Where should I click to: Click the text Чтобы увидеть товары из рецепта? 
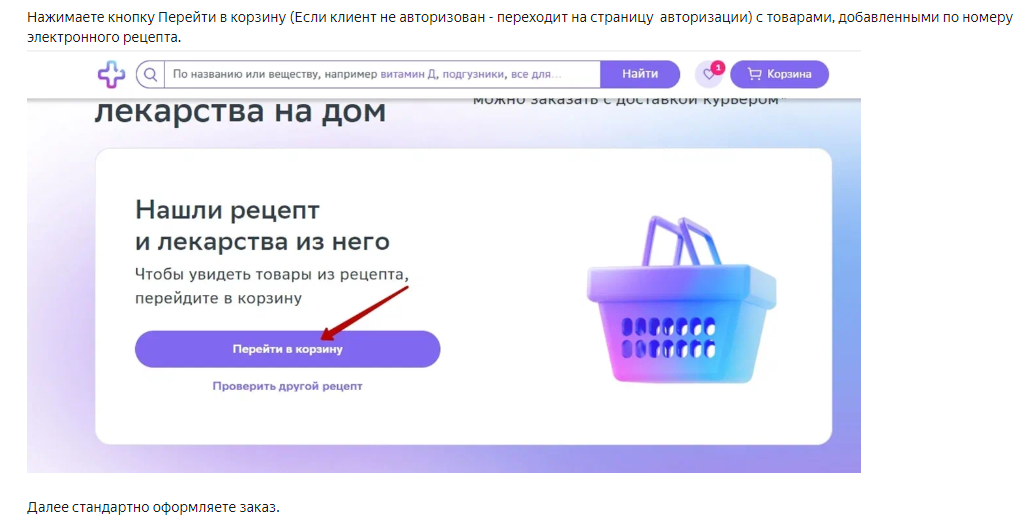(x=272, y=274)
